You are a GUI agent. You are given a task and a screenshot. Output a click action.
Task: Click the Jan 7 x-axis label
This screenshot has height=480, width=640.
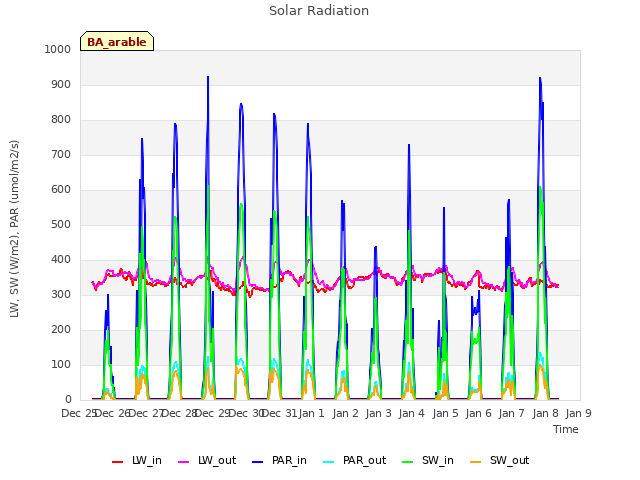point(511,413)
